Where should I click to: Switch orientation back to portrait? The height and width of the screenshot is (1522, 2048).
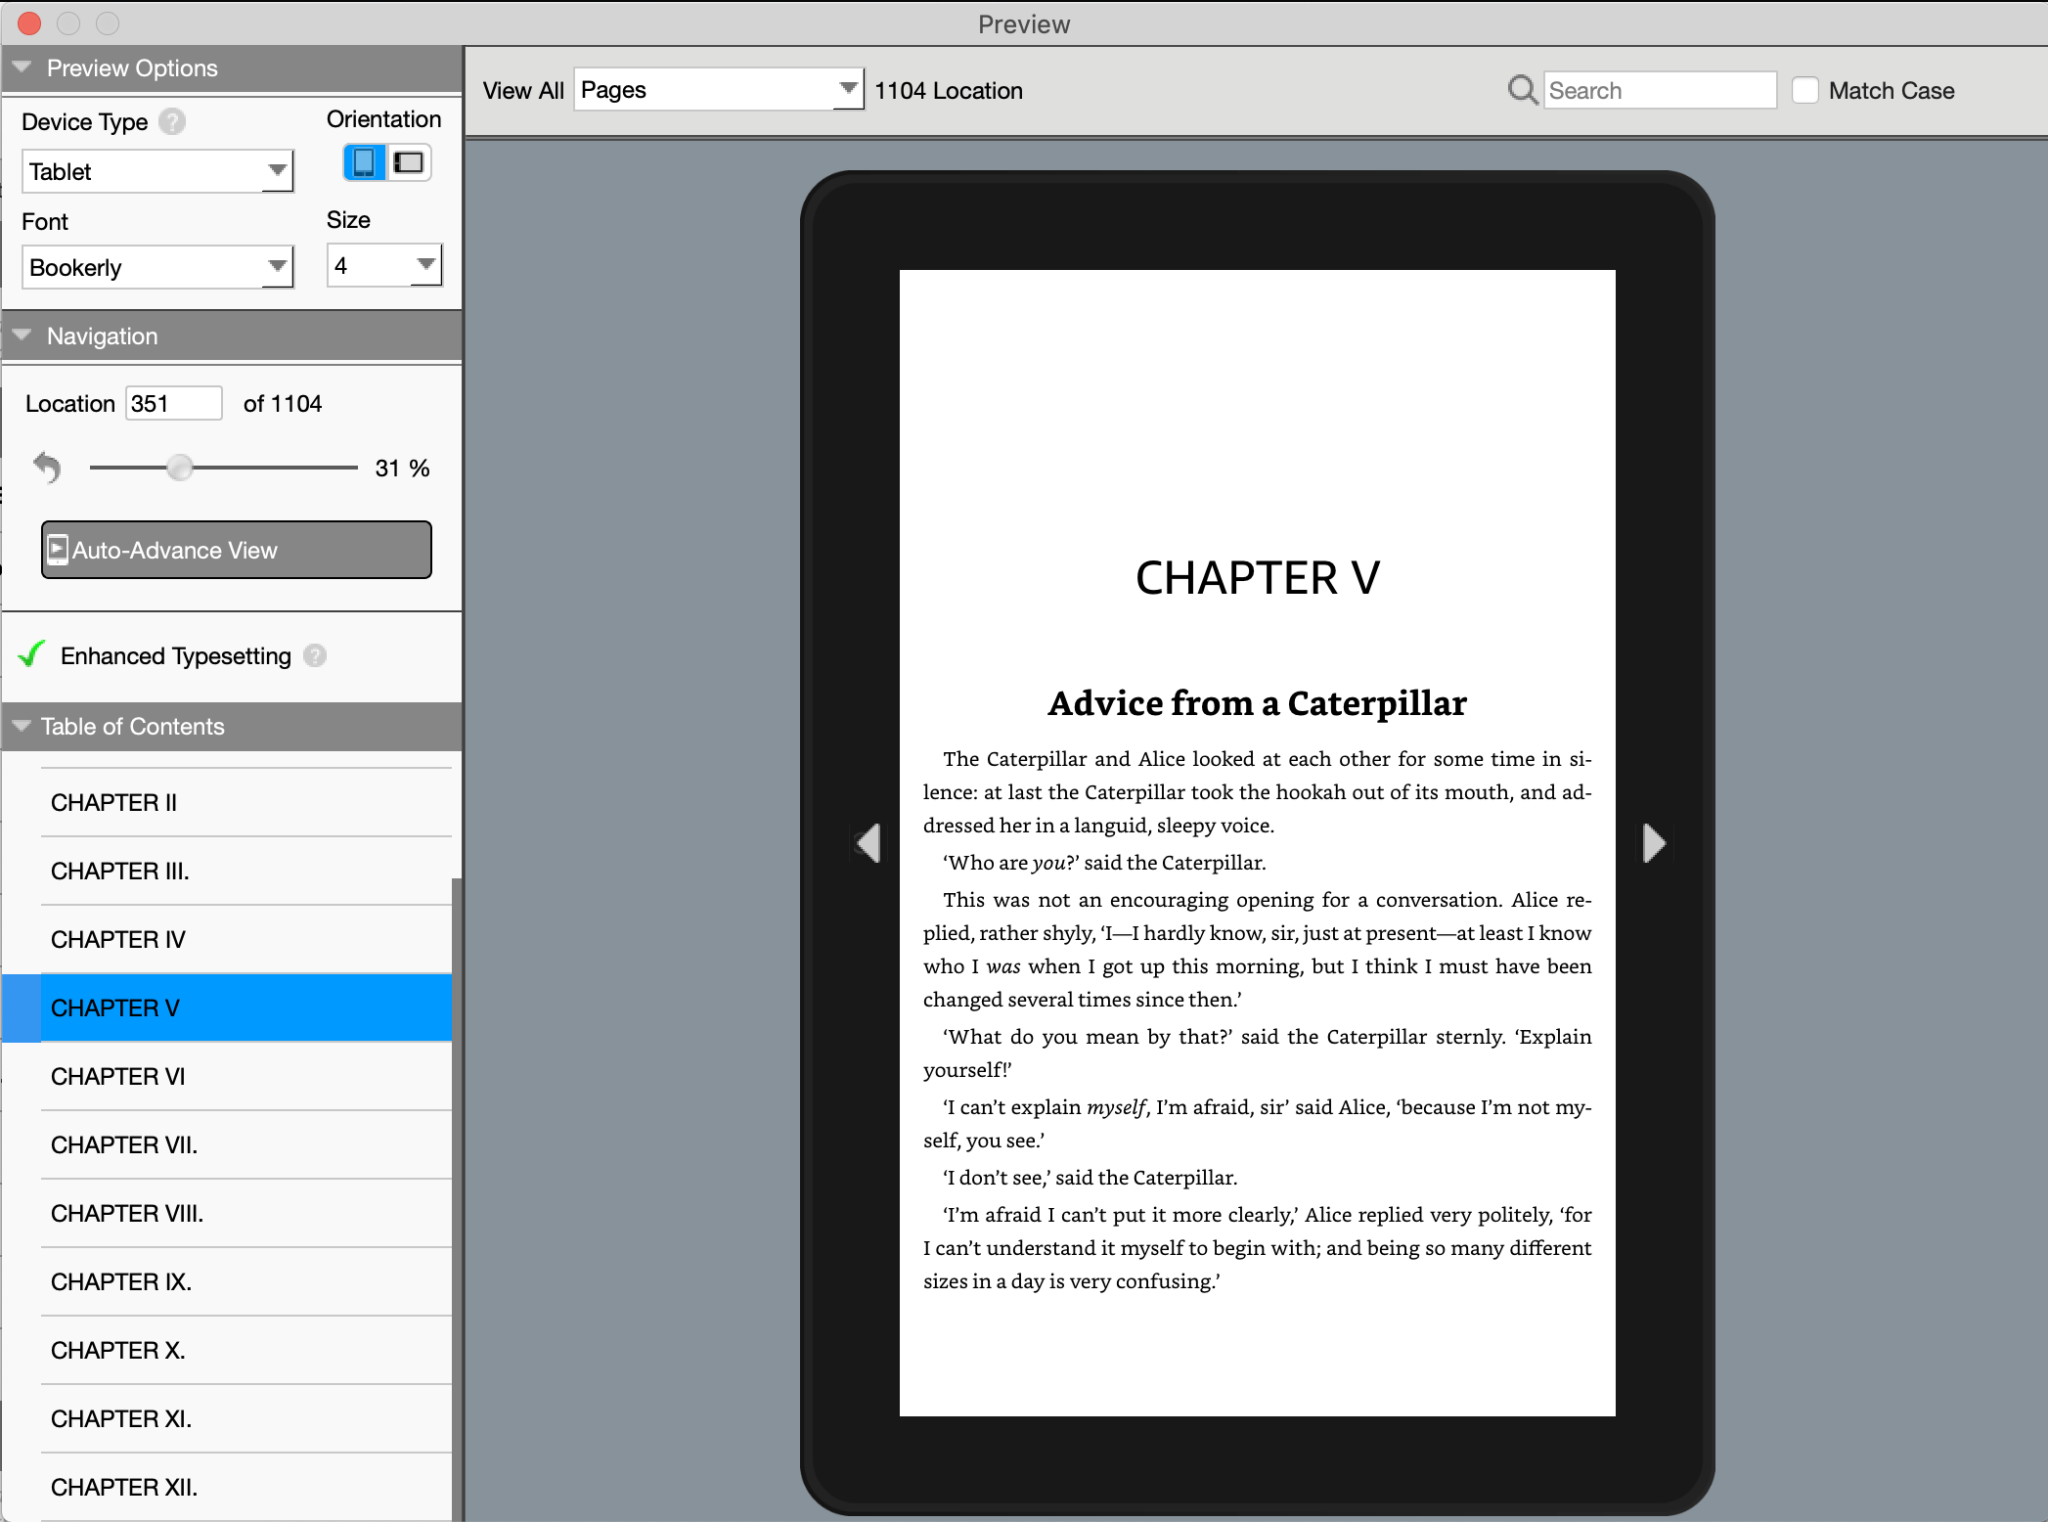pyautogui.click(x=364, y=162)
